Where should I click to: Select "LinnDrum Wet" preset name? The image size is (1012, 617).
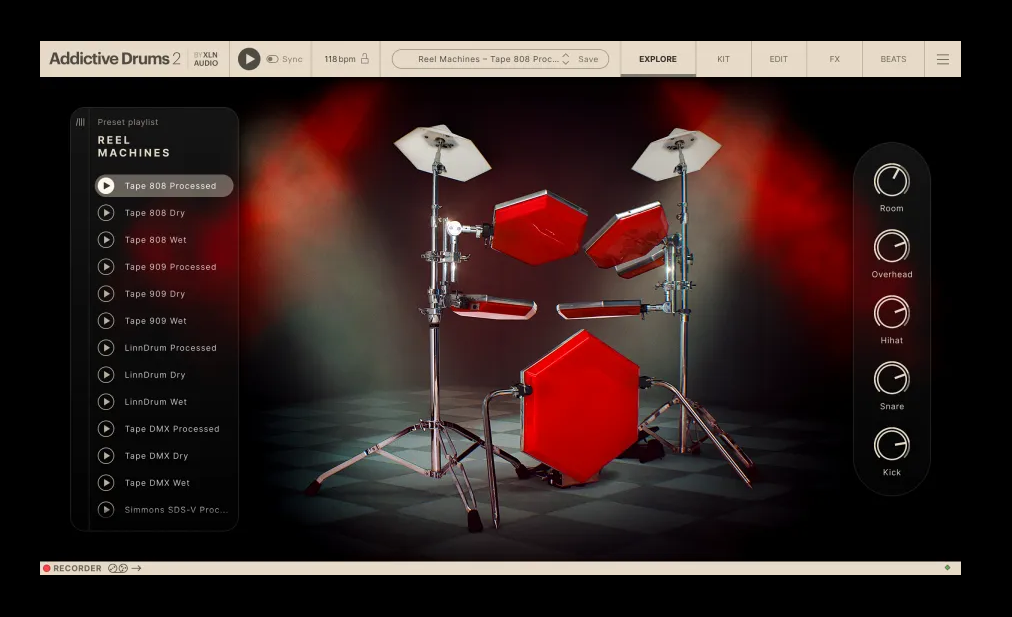[156, 402]
